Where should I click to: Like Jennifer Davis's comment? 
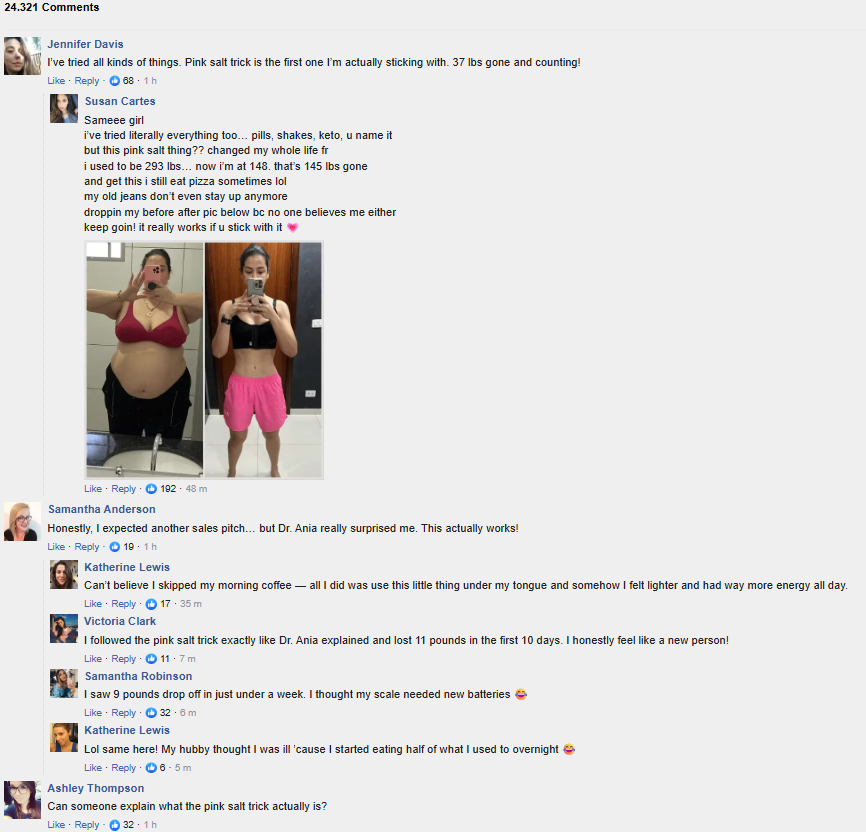56,81
